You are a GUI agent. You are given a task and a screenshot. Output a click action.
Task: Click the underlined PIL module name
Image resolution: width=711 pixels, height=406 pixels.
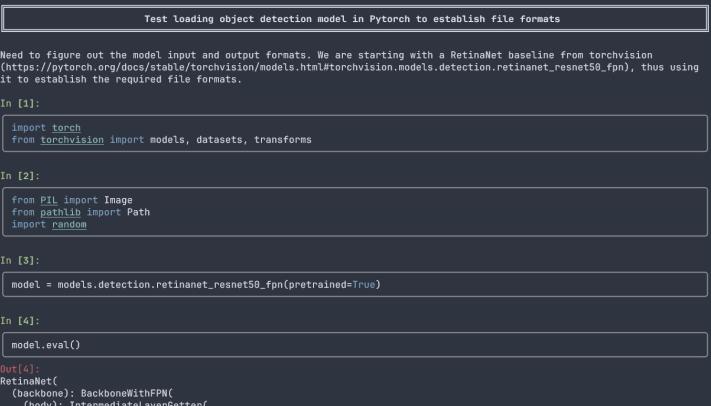[49, 200]
